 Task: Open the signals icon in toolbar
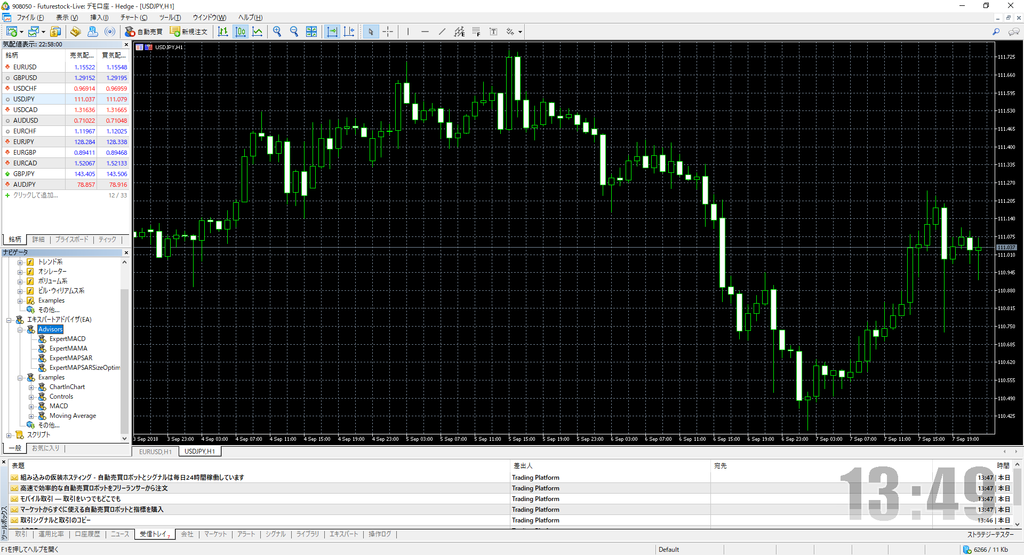110,31
